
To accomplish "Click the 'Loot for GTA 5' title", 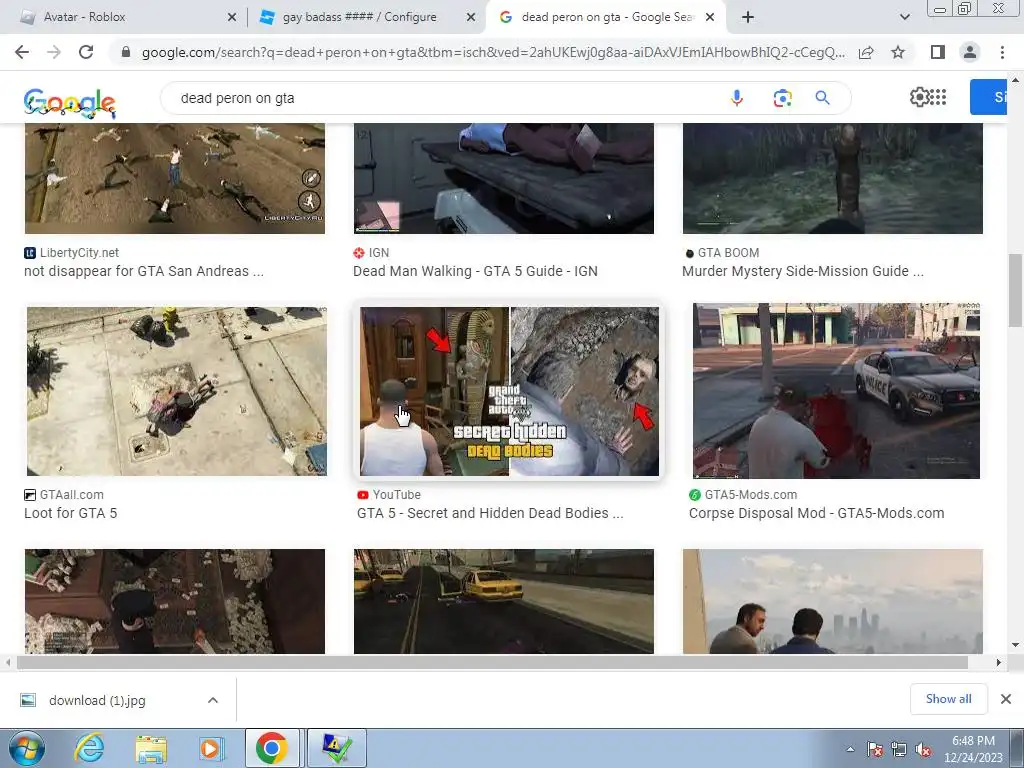I will pyautogui.click(x=71, y=513).
